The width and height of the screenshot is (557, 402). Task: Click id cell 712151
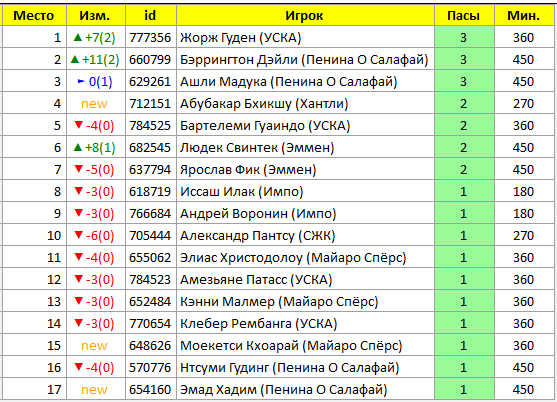click(150, 104)
